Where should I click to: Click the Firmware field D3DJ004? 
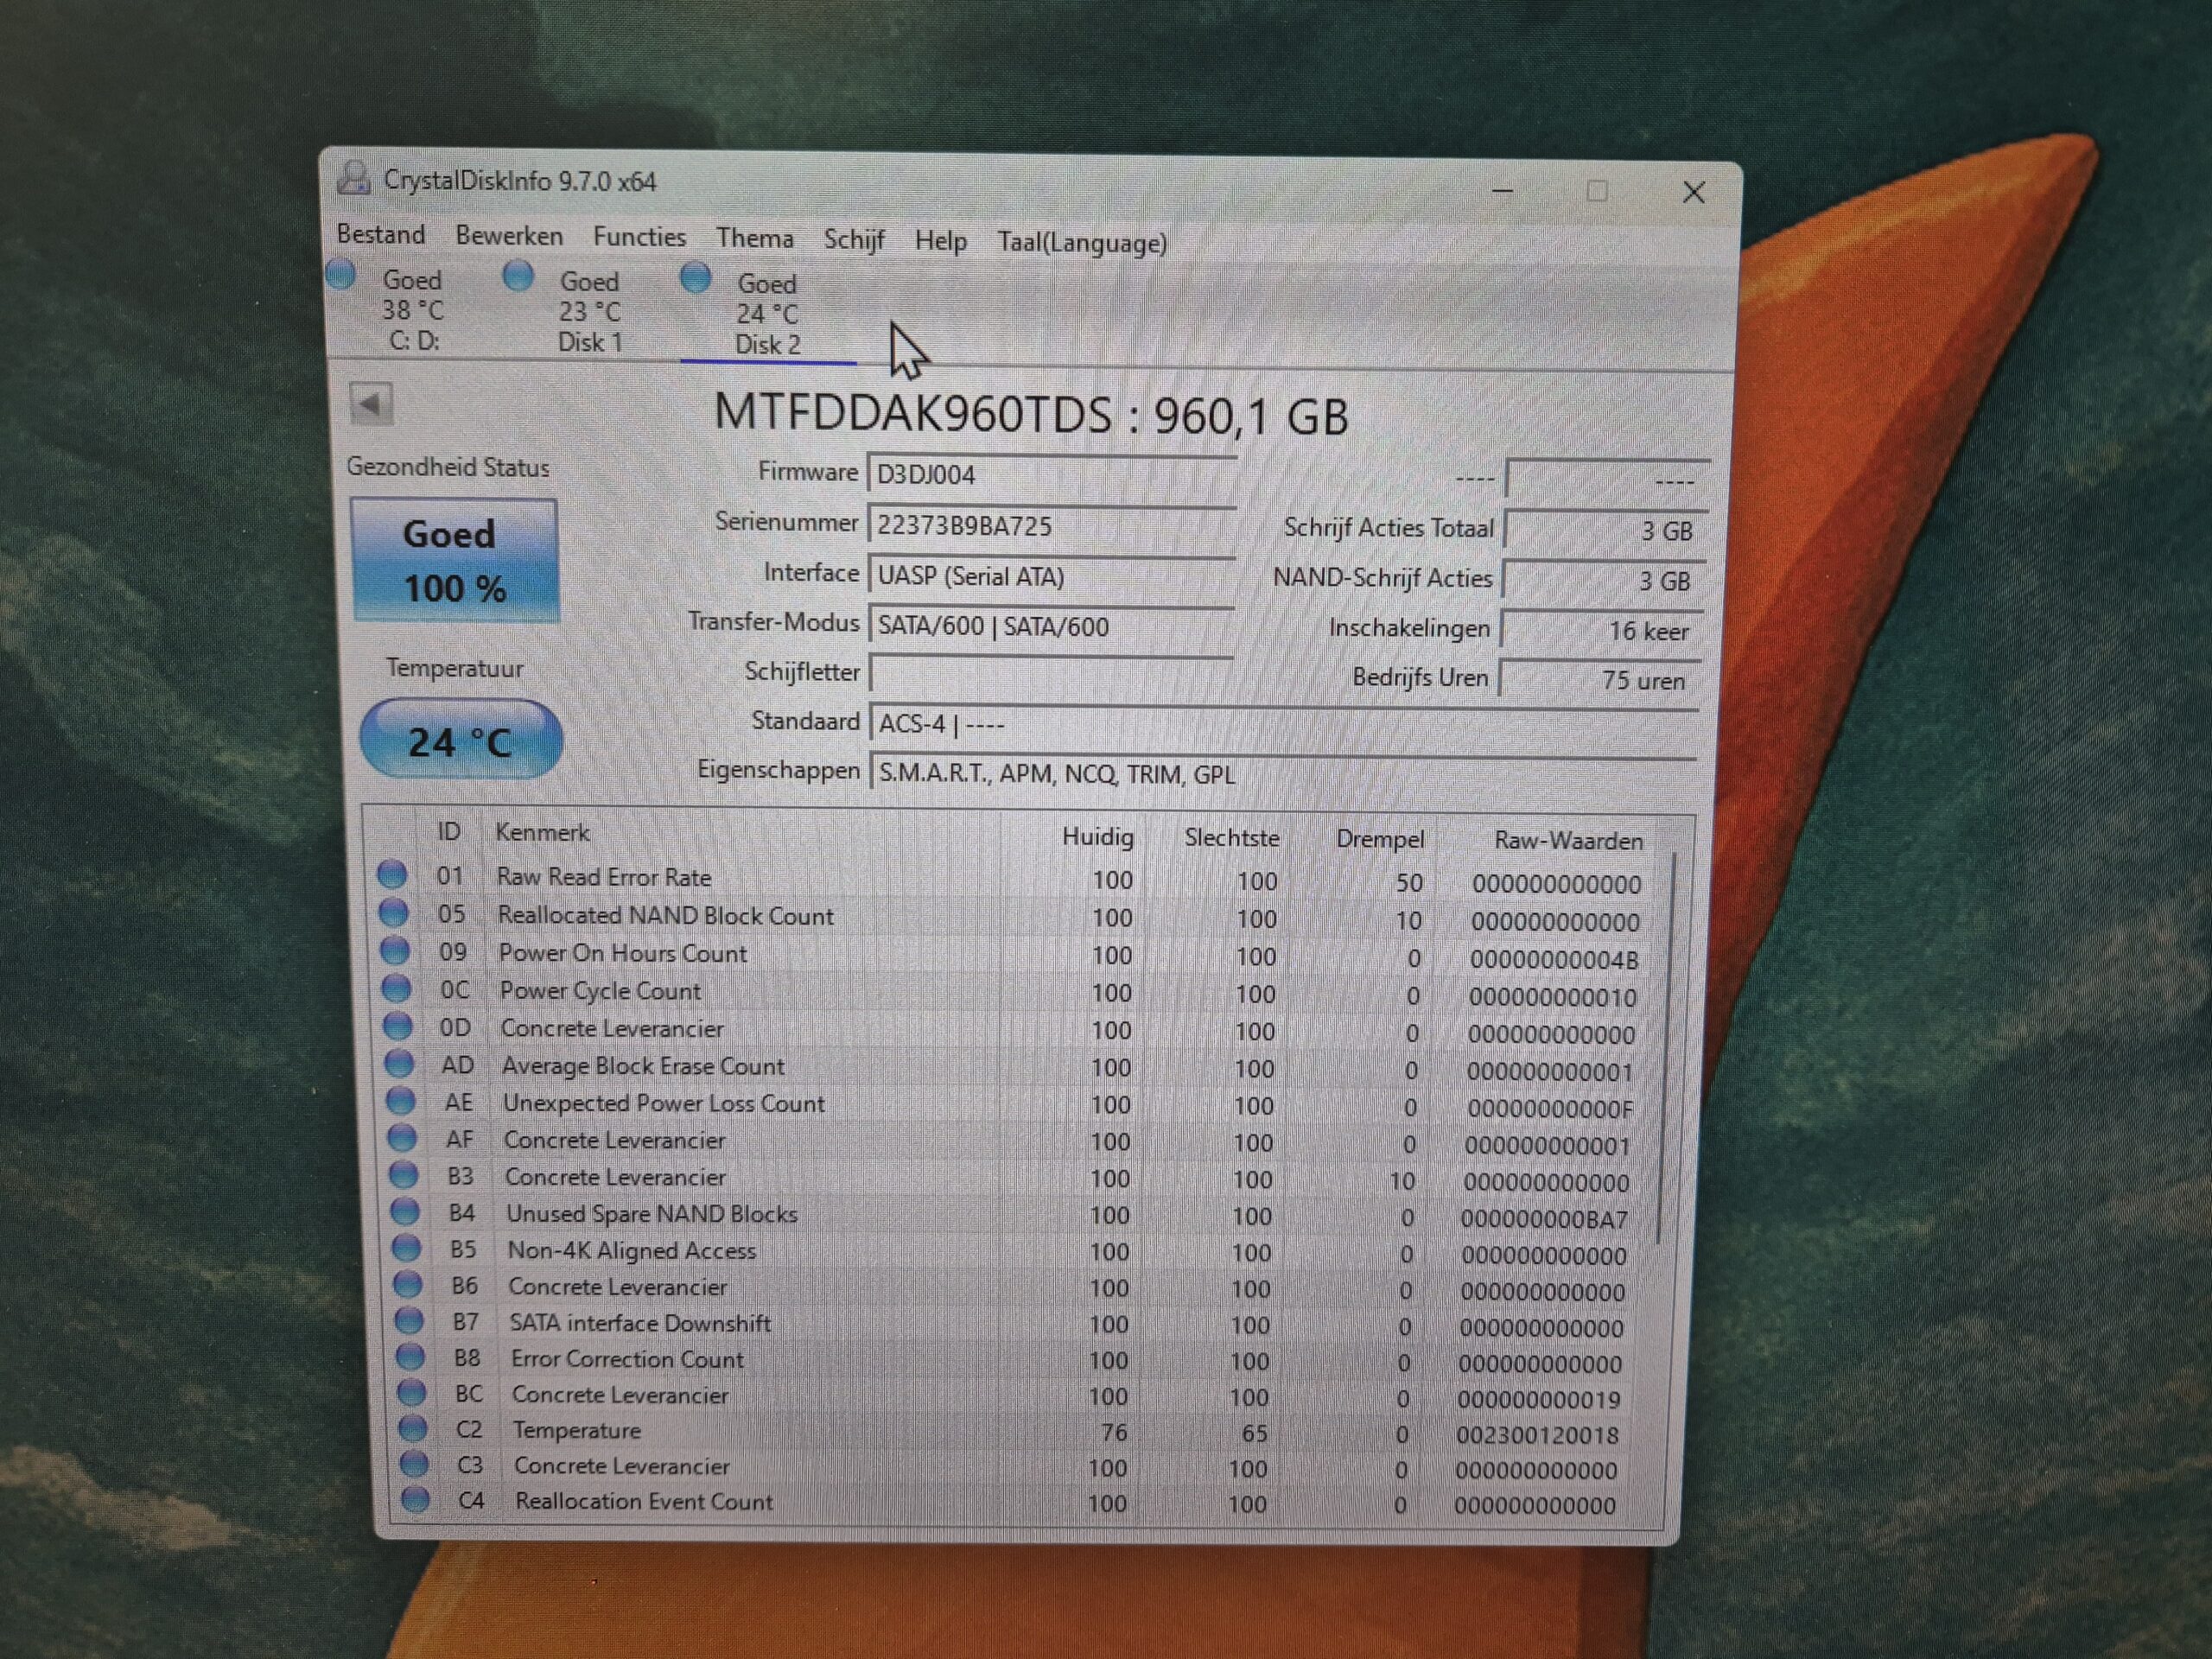[x=1052, y=474]
